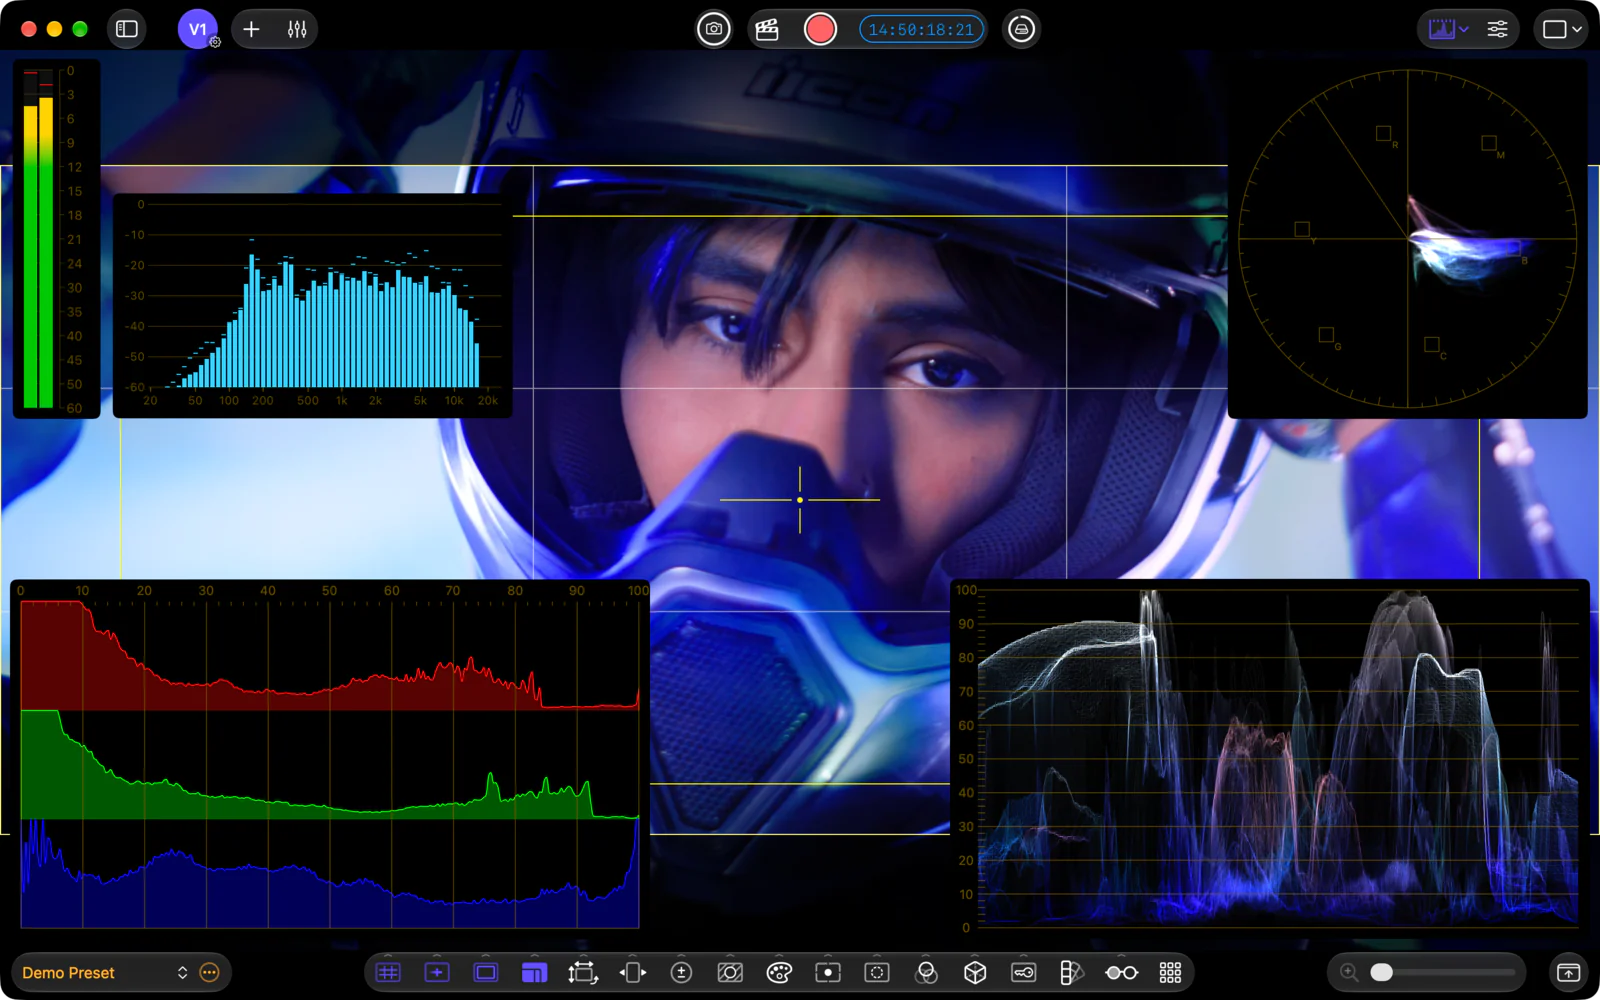The image size is (1600, 1000).
Task: Open the Demo Preset selector
Action: tap(104, 972)
